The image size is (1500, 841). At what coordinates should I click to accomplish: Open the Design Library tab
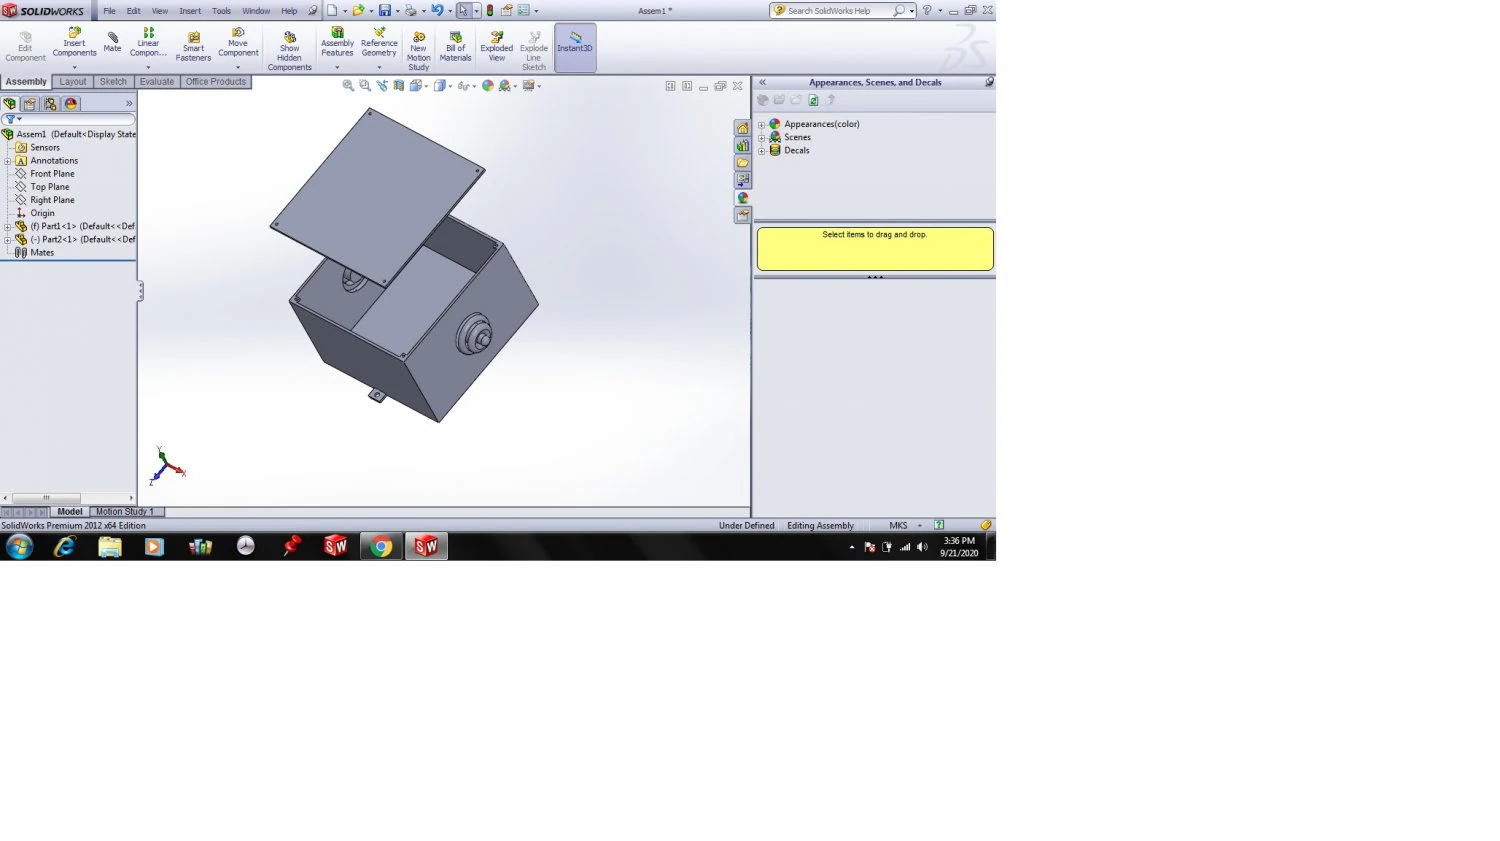click(x=743, y=146)
